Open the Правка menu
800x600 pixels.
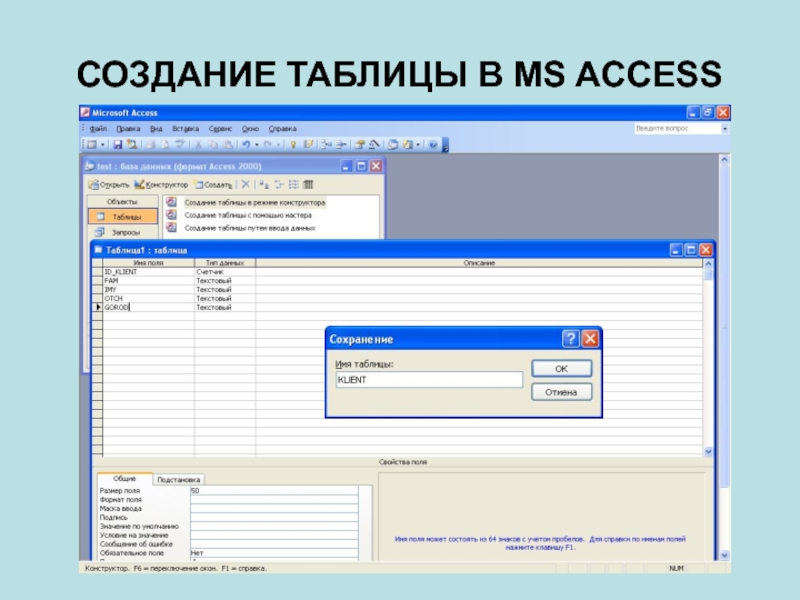pos(128,129)
